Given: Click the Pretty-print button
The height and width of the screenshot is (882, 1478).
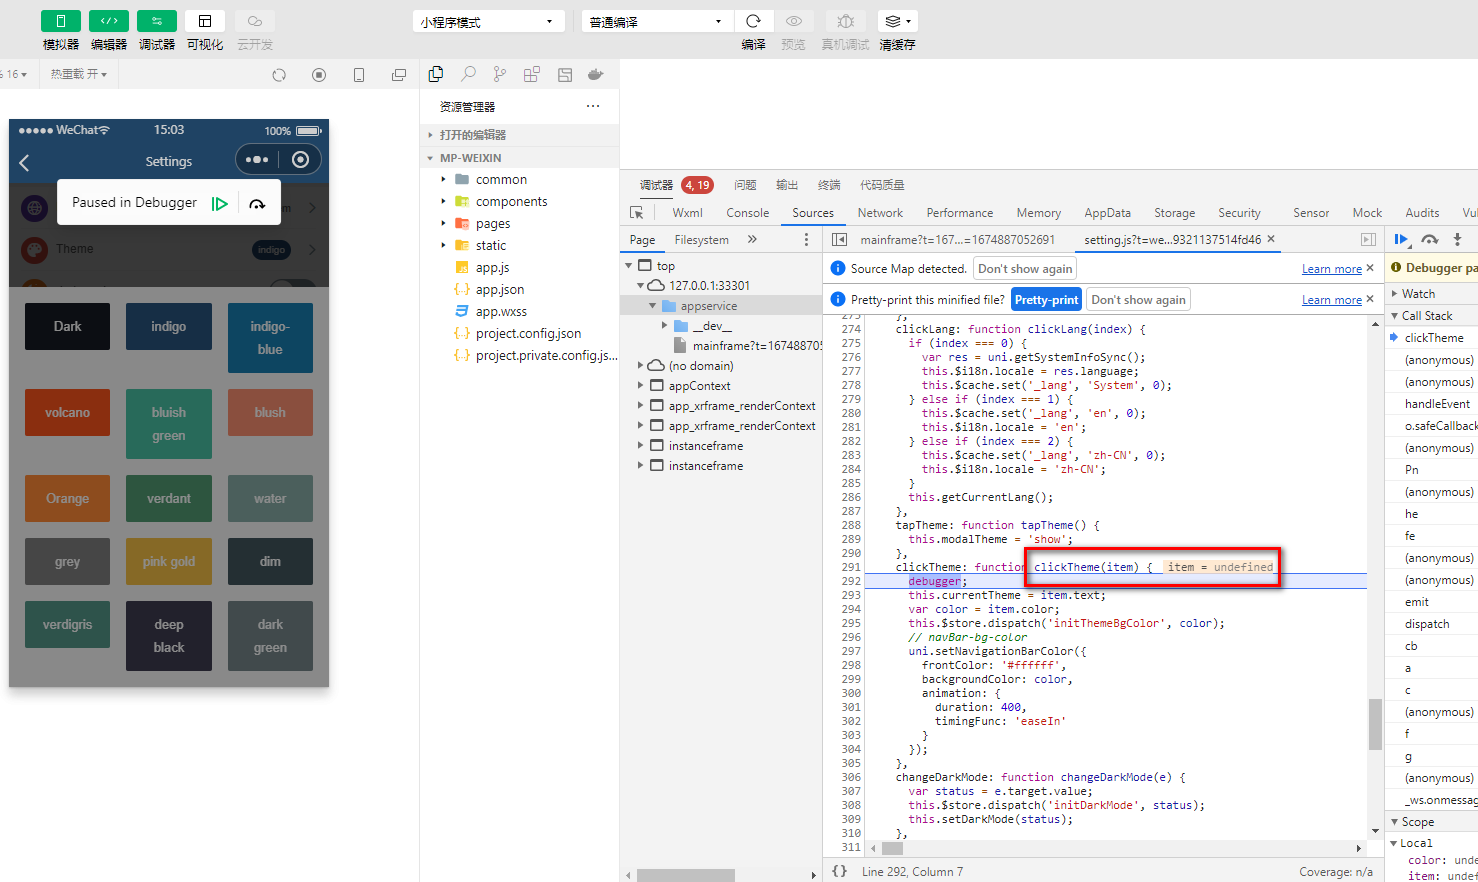Looking at the screenshot, I should [1046, 299].
